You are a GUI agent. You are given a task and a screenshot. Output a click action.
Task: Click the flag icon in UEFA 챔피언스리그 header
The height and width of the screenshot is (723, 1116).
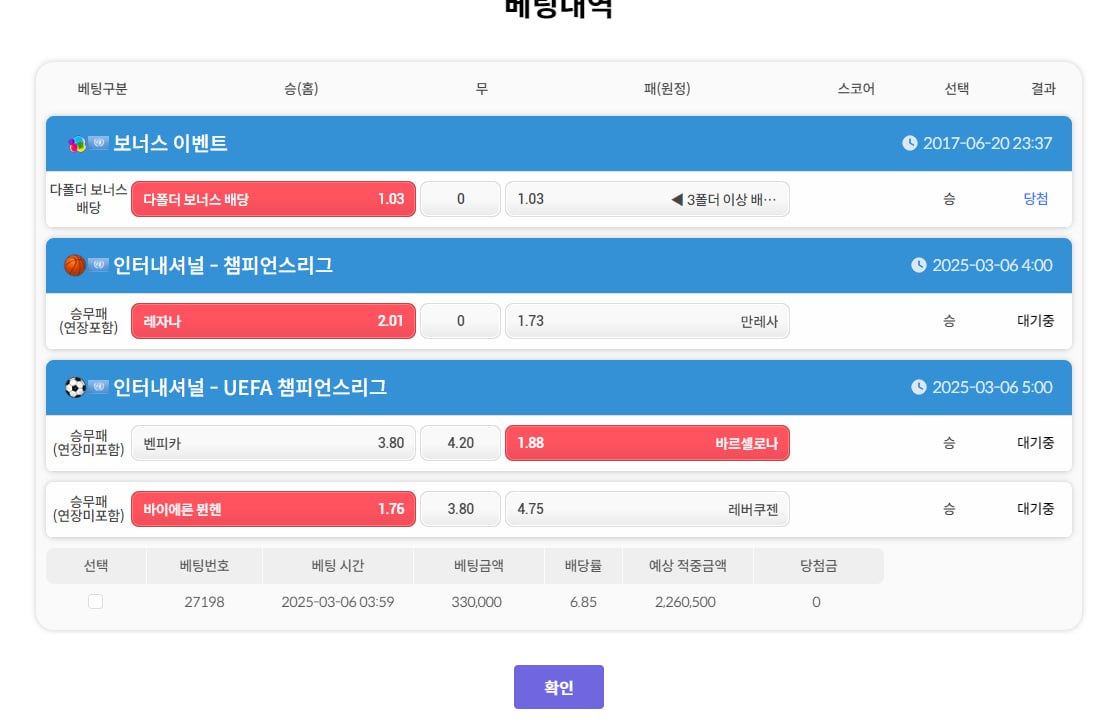point(98,386)
